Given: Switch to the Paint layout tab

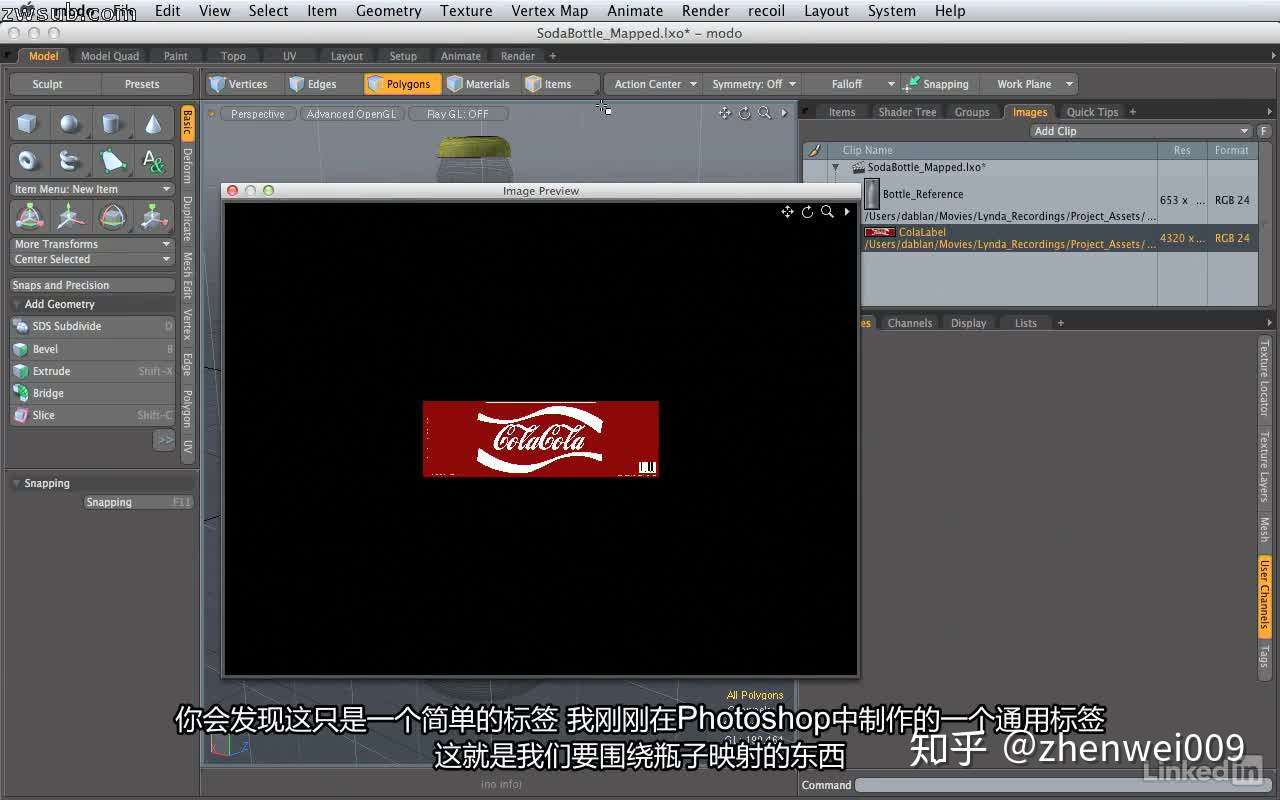Looking at the screenshot, I should [x=176, y=56].
